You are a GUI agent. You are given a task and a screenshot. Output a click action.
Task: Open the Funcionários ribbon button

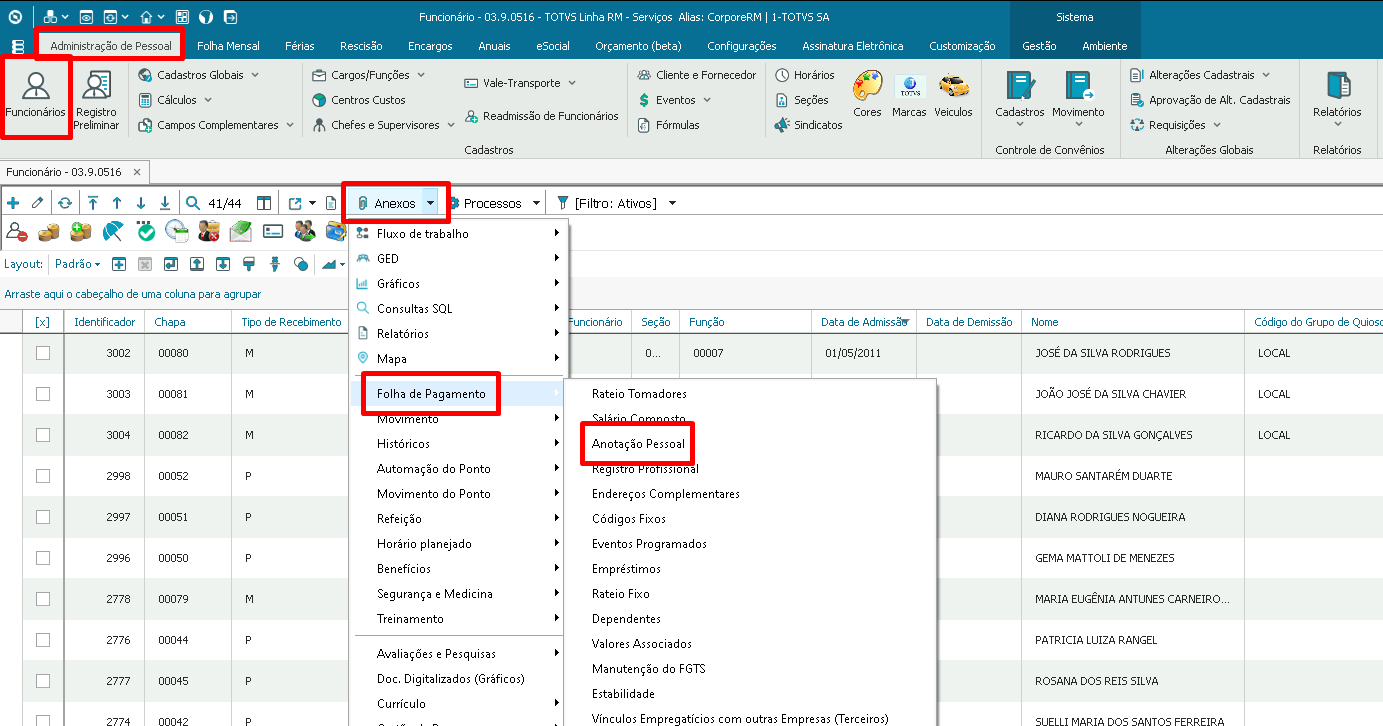click(35, 97)
